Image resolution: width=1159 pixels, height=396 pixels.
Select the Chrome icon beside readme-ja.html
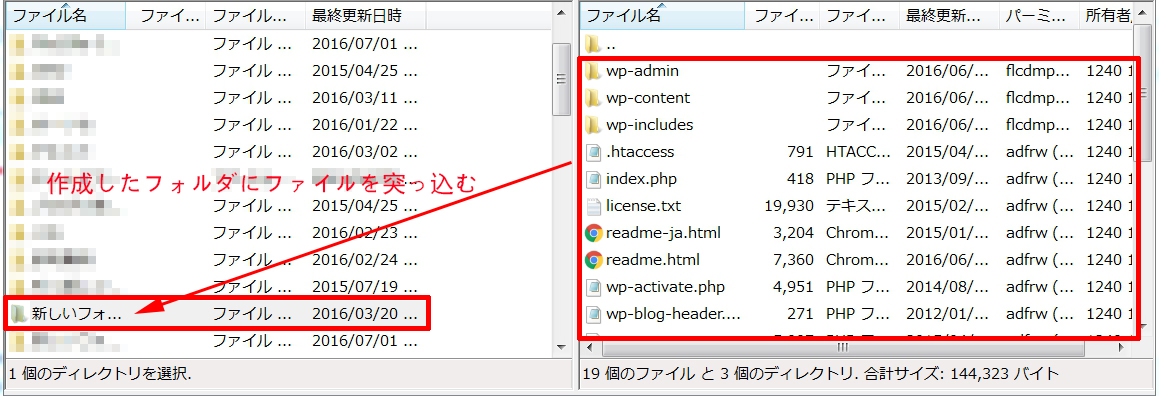click(593, 233)
